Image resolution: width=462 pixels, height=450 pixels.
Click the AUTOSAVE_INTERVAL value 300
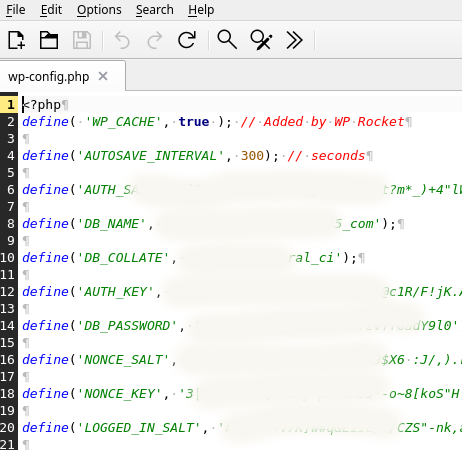coord(252,156)
